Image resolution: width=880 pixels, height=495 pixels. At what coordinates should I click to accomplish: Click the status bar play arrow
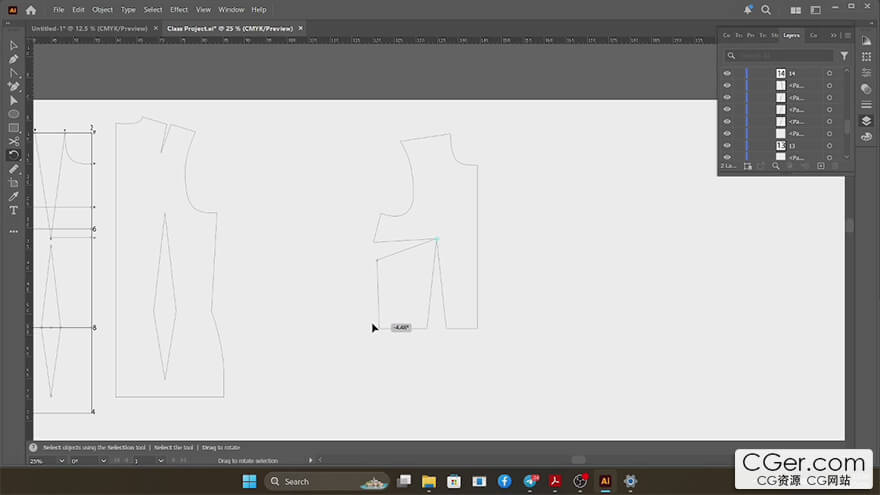click(310, 460)
